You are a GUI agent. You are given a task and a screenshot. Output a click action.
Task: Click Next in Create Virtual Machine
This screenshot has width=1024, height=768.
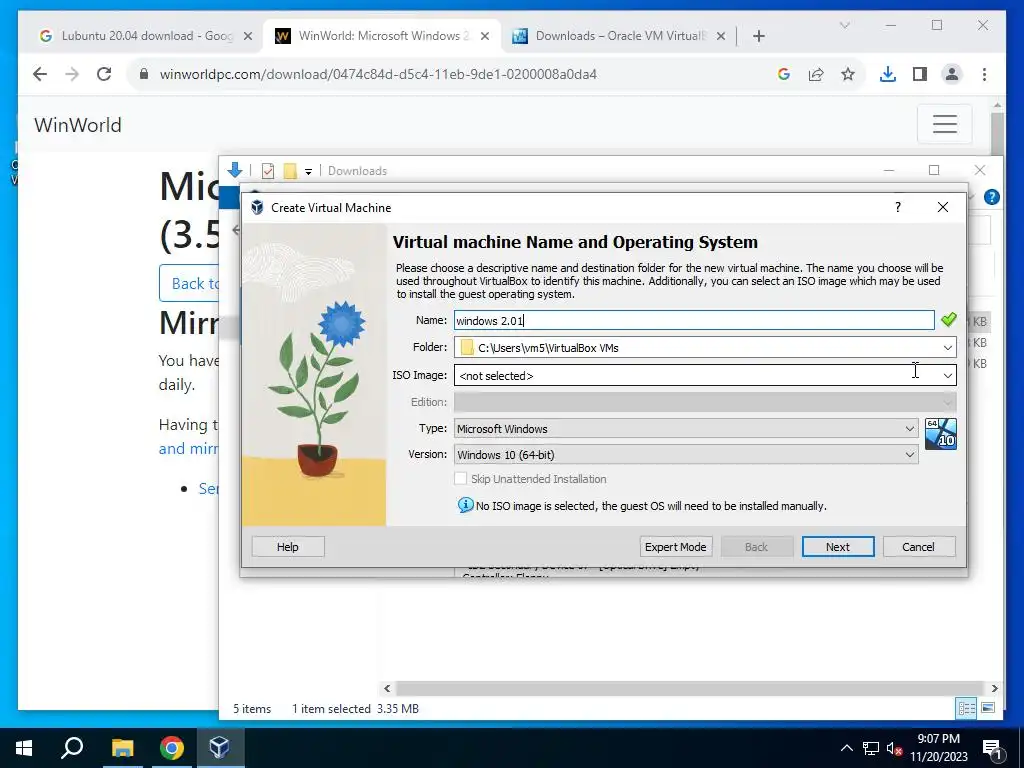tap(838, 547)
